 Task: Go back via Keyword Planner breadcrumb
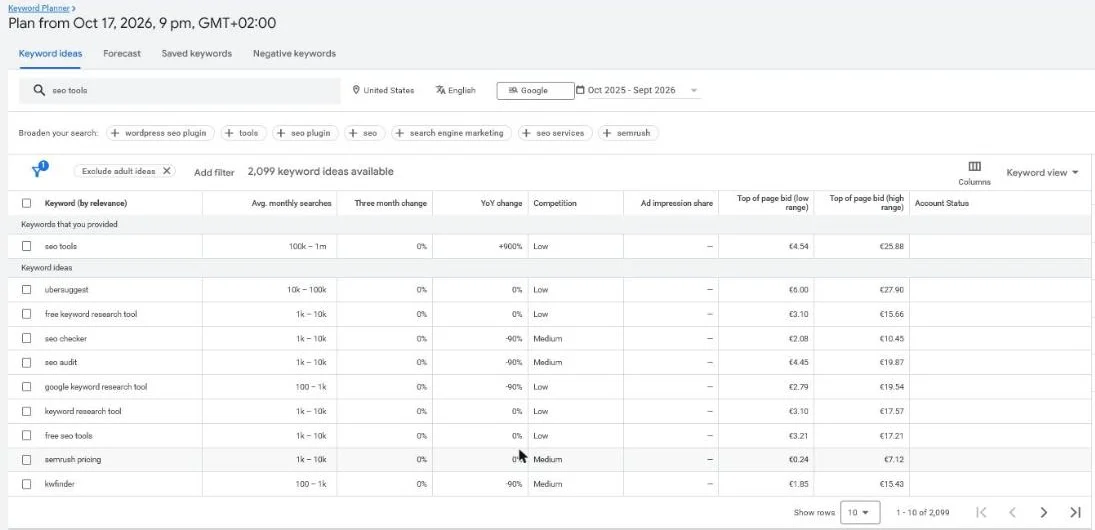(x=38, y=8)
